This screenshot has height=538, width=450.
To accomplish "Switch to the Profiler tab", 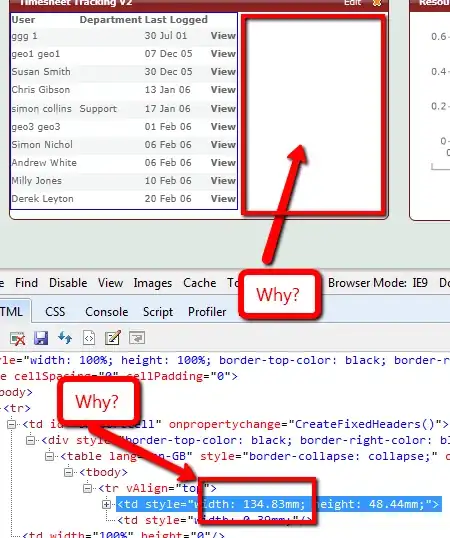I will tap(207, 312).
